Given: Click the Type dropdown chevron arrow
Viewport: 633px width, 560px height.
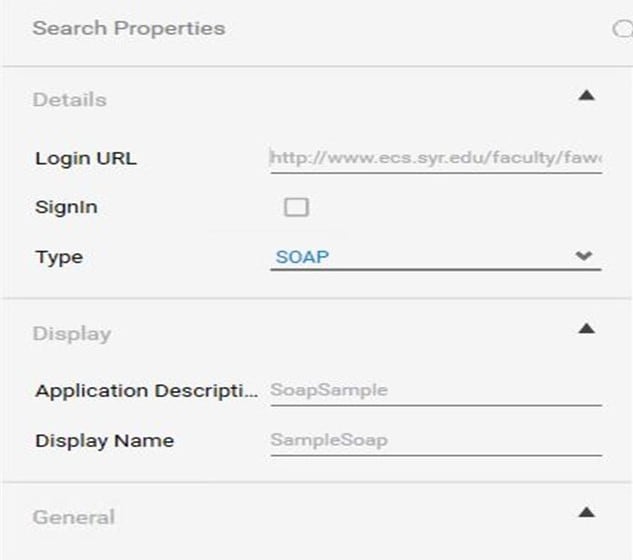Looking at the screenshot, I should click(x=585, y=256).
